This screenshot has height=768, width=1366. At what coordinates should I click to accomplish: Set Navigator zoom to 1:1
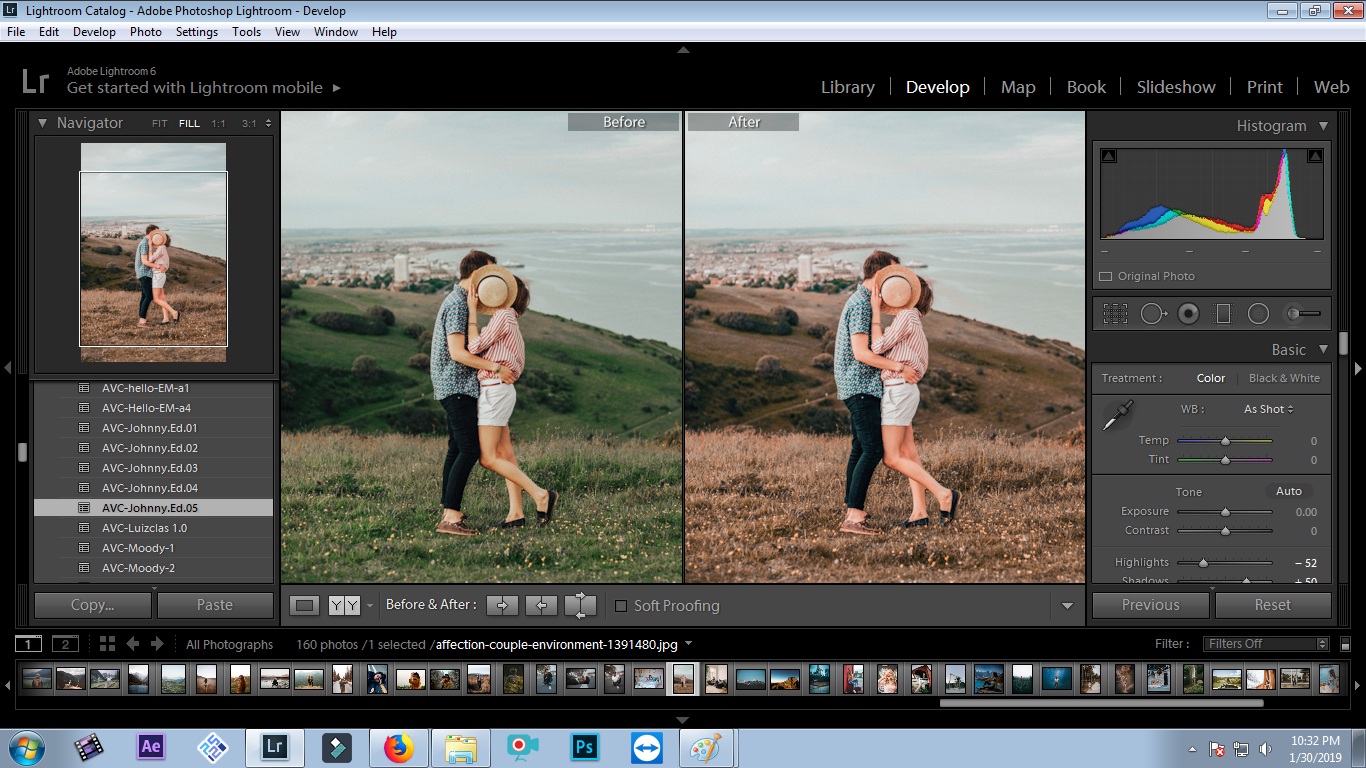tap(218, 124)
